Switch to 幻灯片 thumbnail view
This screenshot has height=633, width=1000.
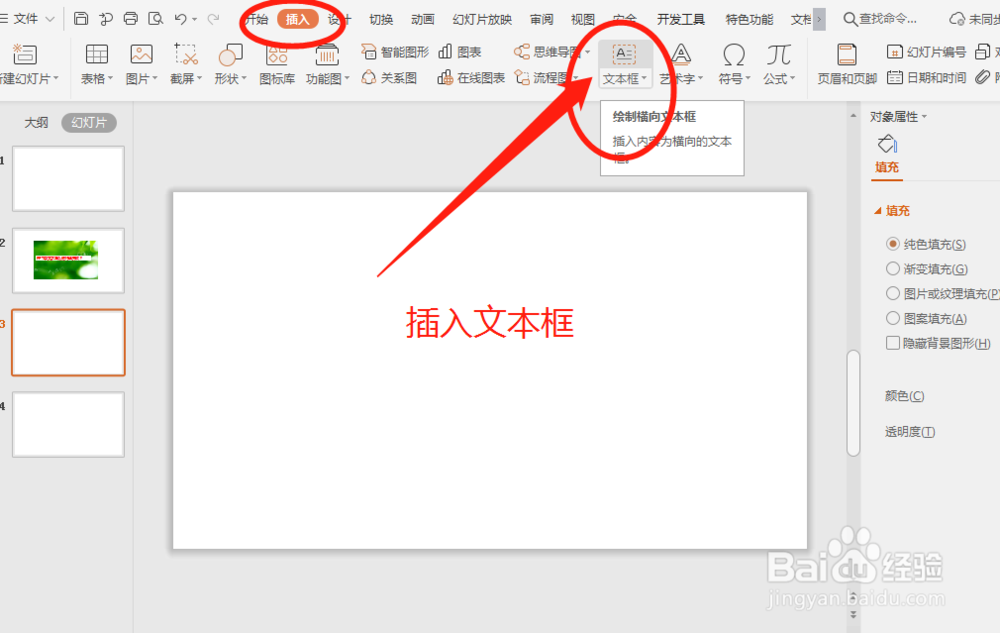(x=89, y=122)
